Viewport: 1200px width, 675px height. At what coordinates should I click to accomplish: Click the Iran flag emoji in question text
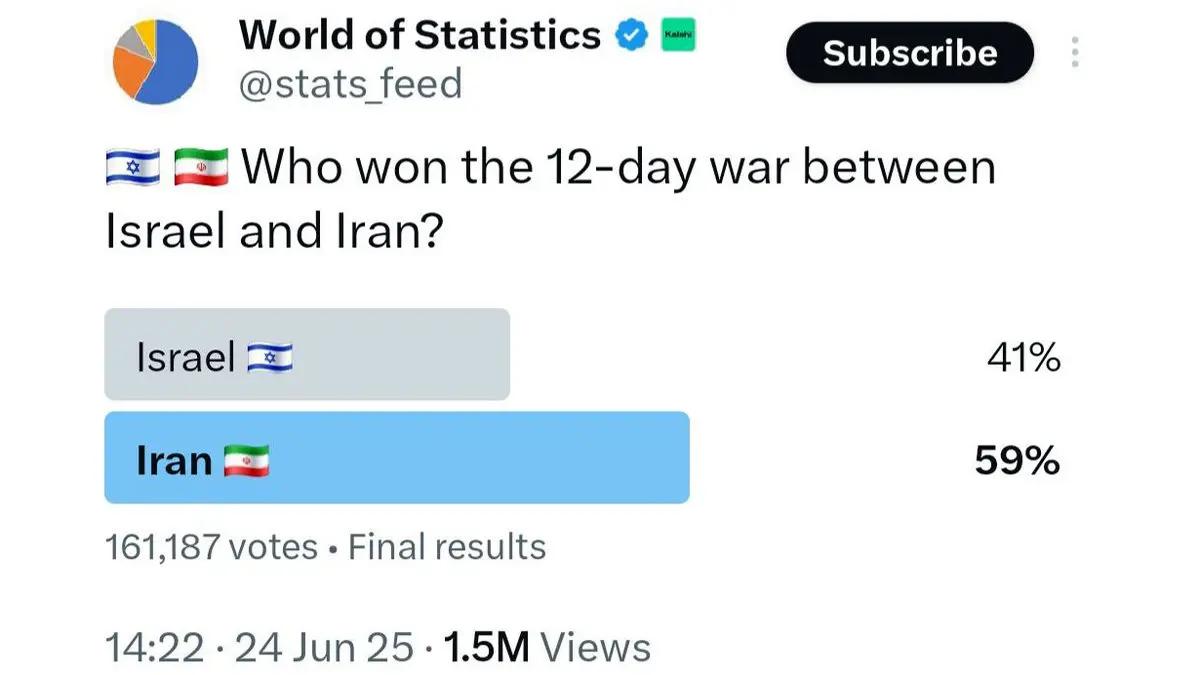tap(201, 167)
